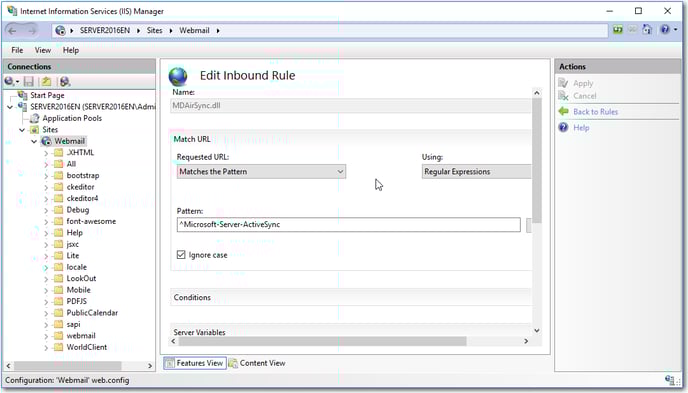Click the Sites breadcrumb in address bar

coord(154,30)
